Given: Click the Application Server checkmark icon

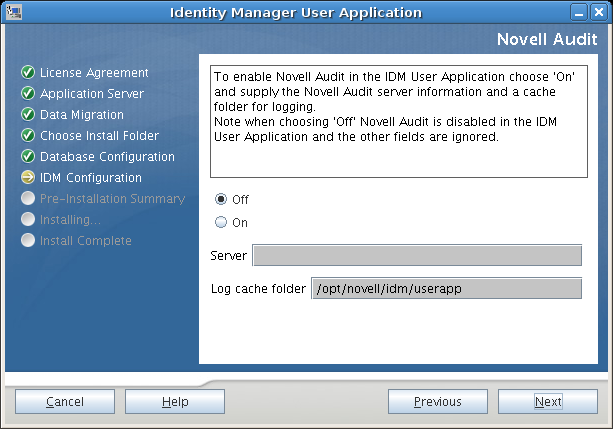Looking at the screenshot, I should [x=28, y=94].
